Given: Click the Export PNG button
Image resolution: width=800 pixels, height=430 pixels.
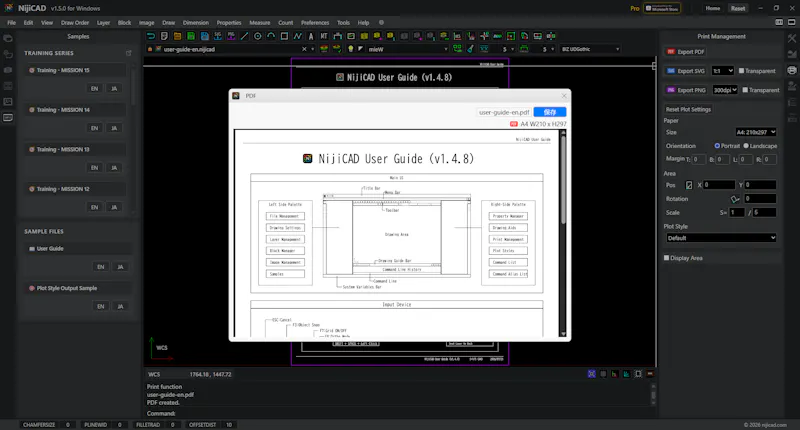Looking at the screenshot, I should click(686, 90).
